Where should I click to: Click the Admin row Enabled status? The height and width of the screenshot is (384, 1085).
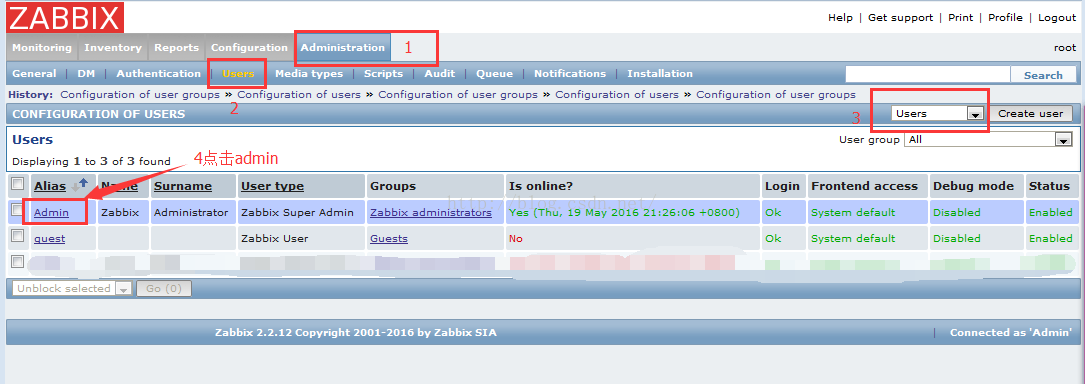1050,212
